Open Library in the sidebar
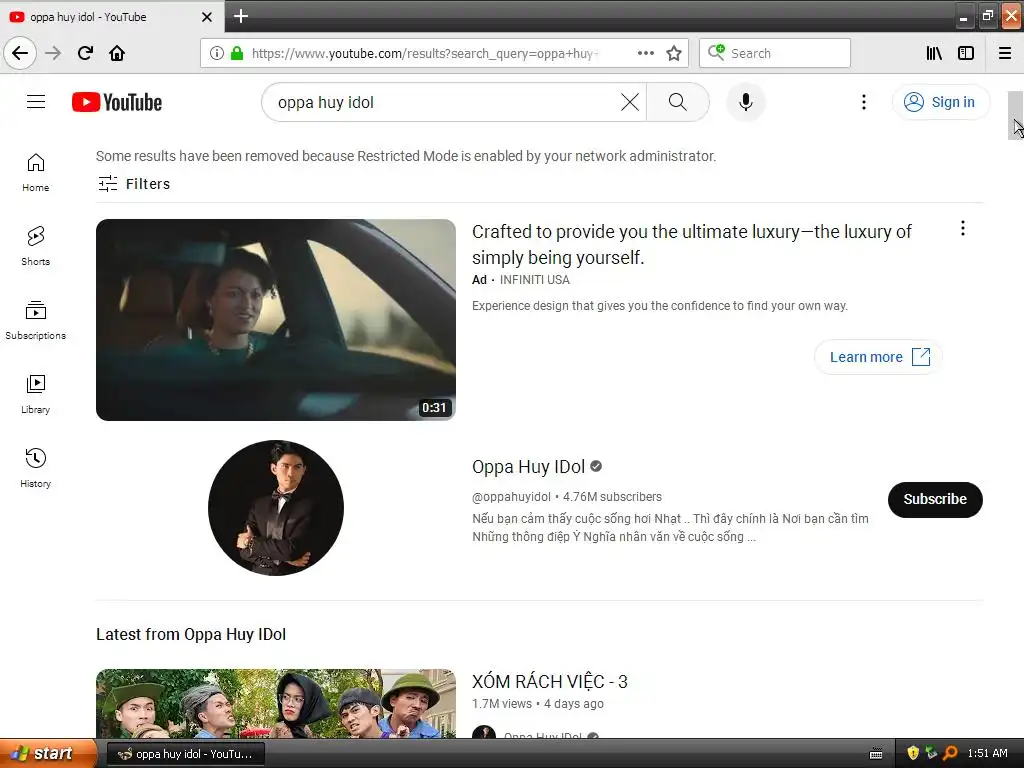Image resolution: width=1024 pixels, height=768 pixels. 35,394
